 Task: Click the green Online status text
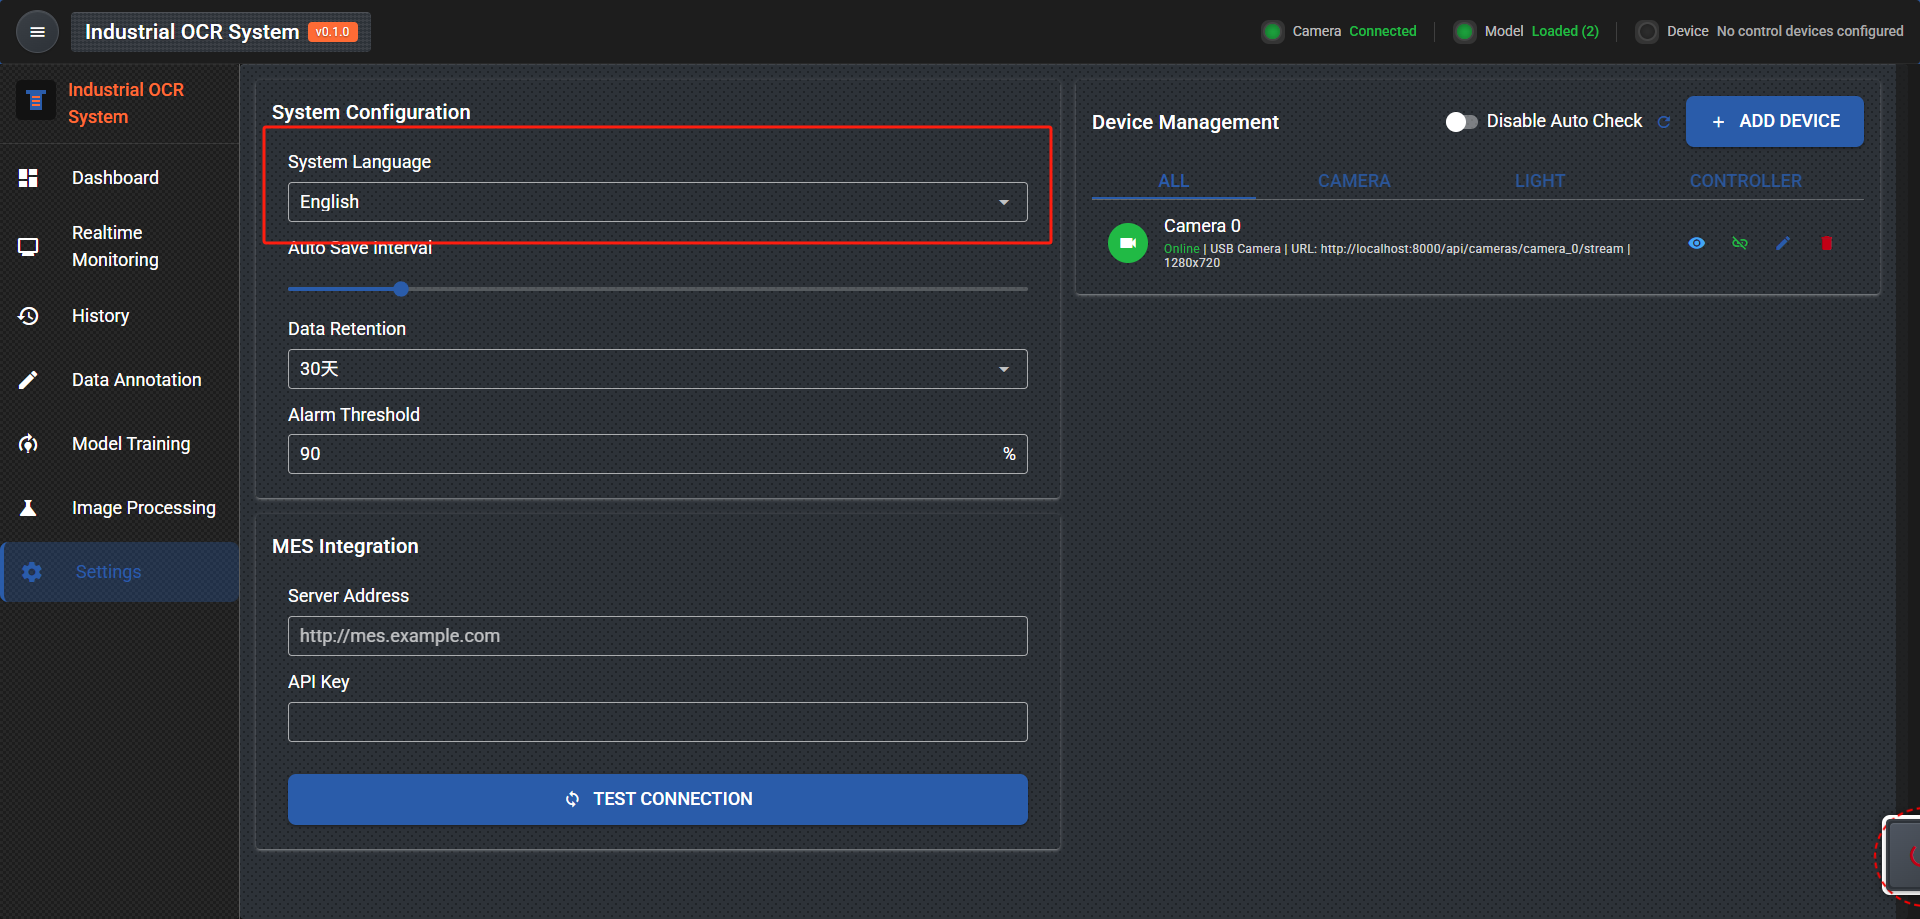[x=1181, y=249]
